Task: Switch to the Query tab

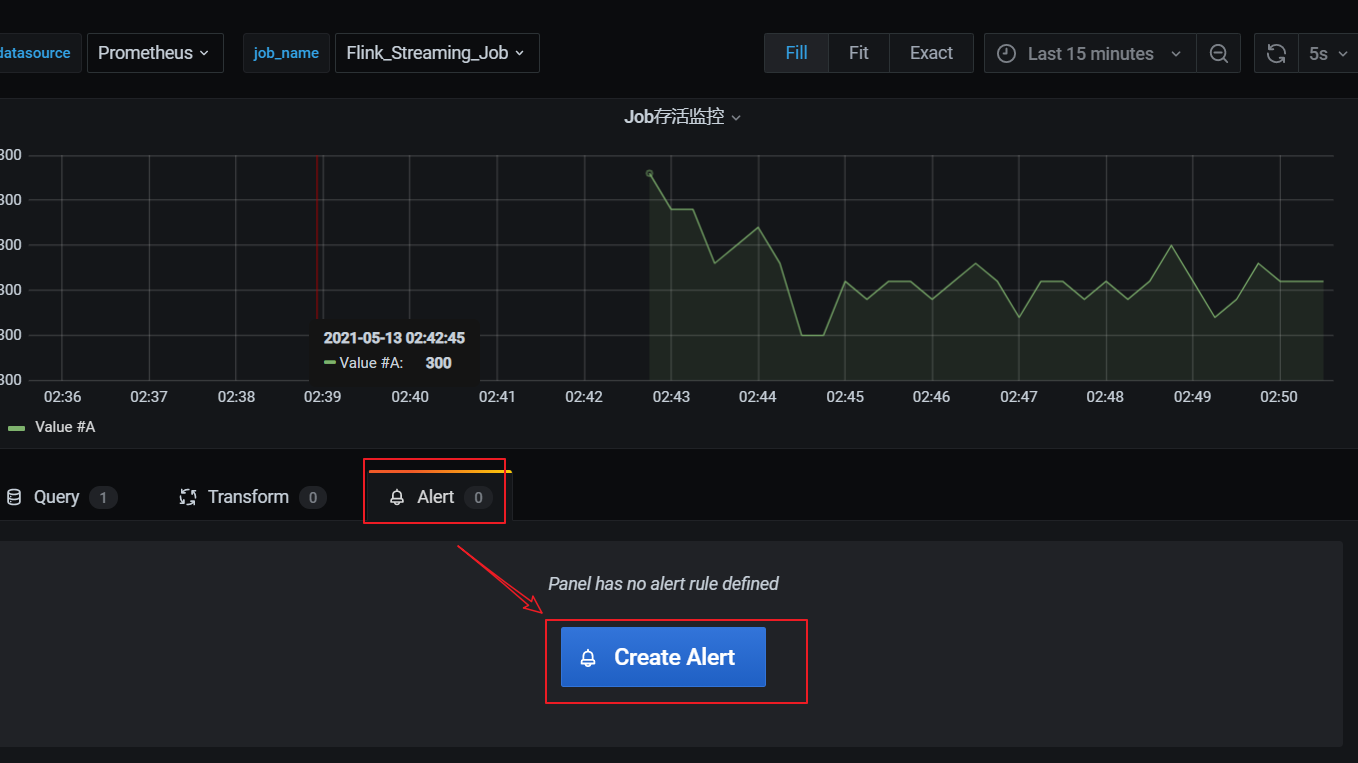Action: click(61, 497)
